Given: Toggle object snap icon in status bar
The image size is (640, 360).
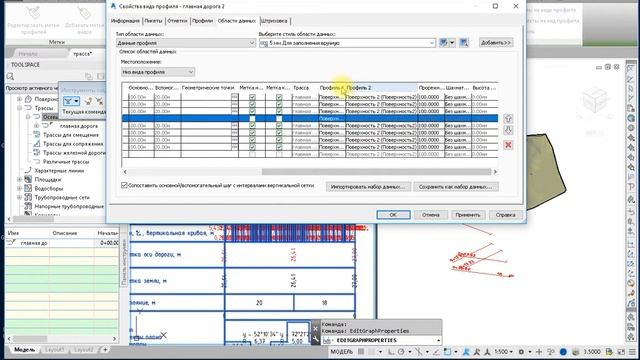Looking at the screenshot, I should (x=447, y=351).
